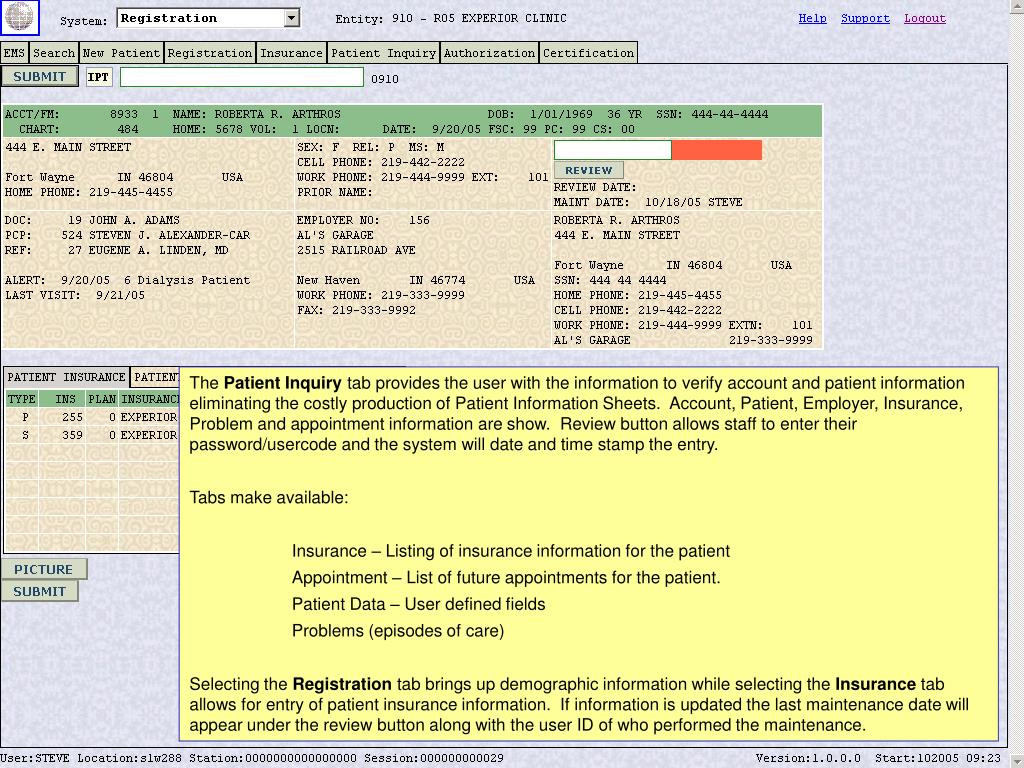
Task: Switch to the Certification tab
Action: pos(588,53)
